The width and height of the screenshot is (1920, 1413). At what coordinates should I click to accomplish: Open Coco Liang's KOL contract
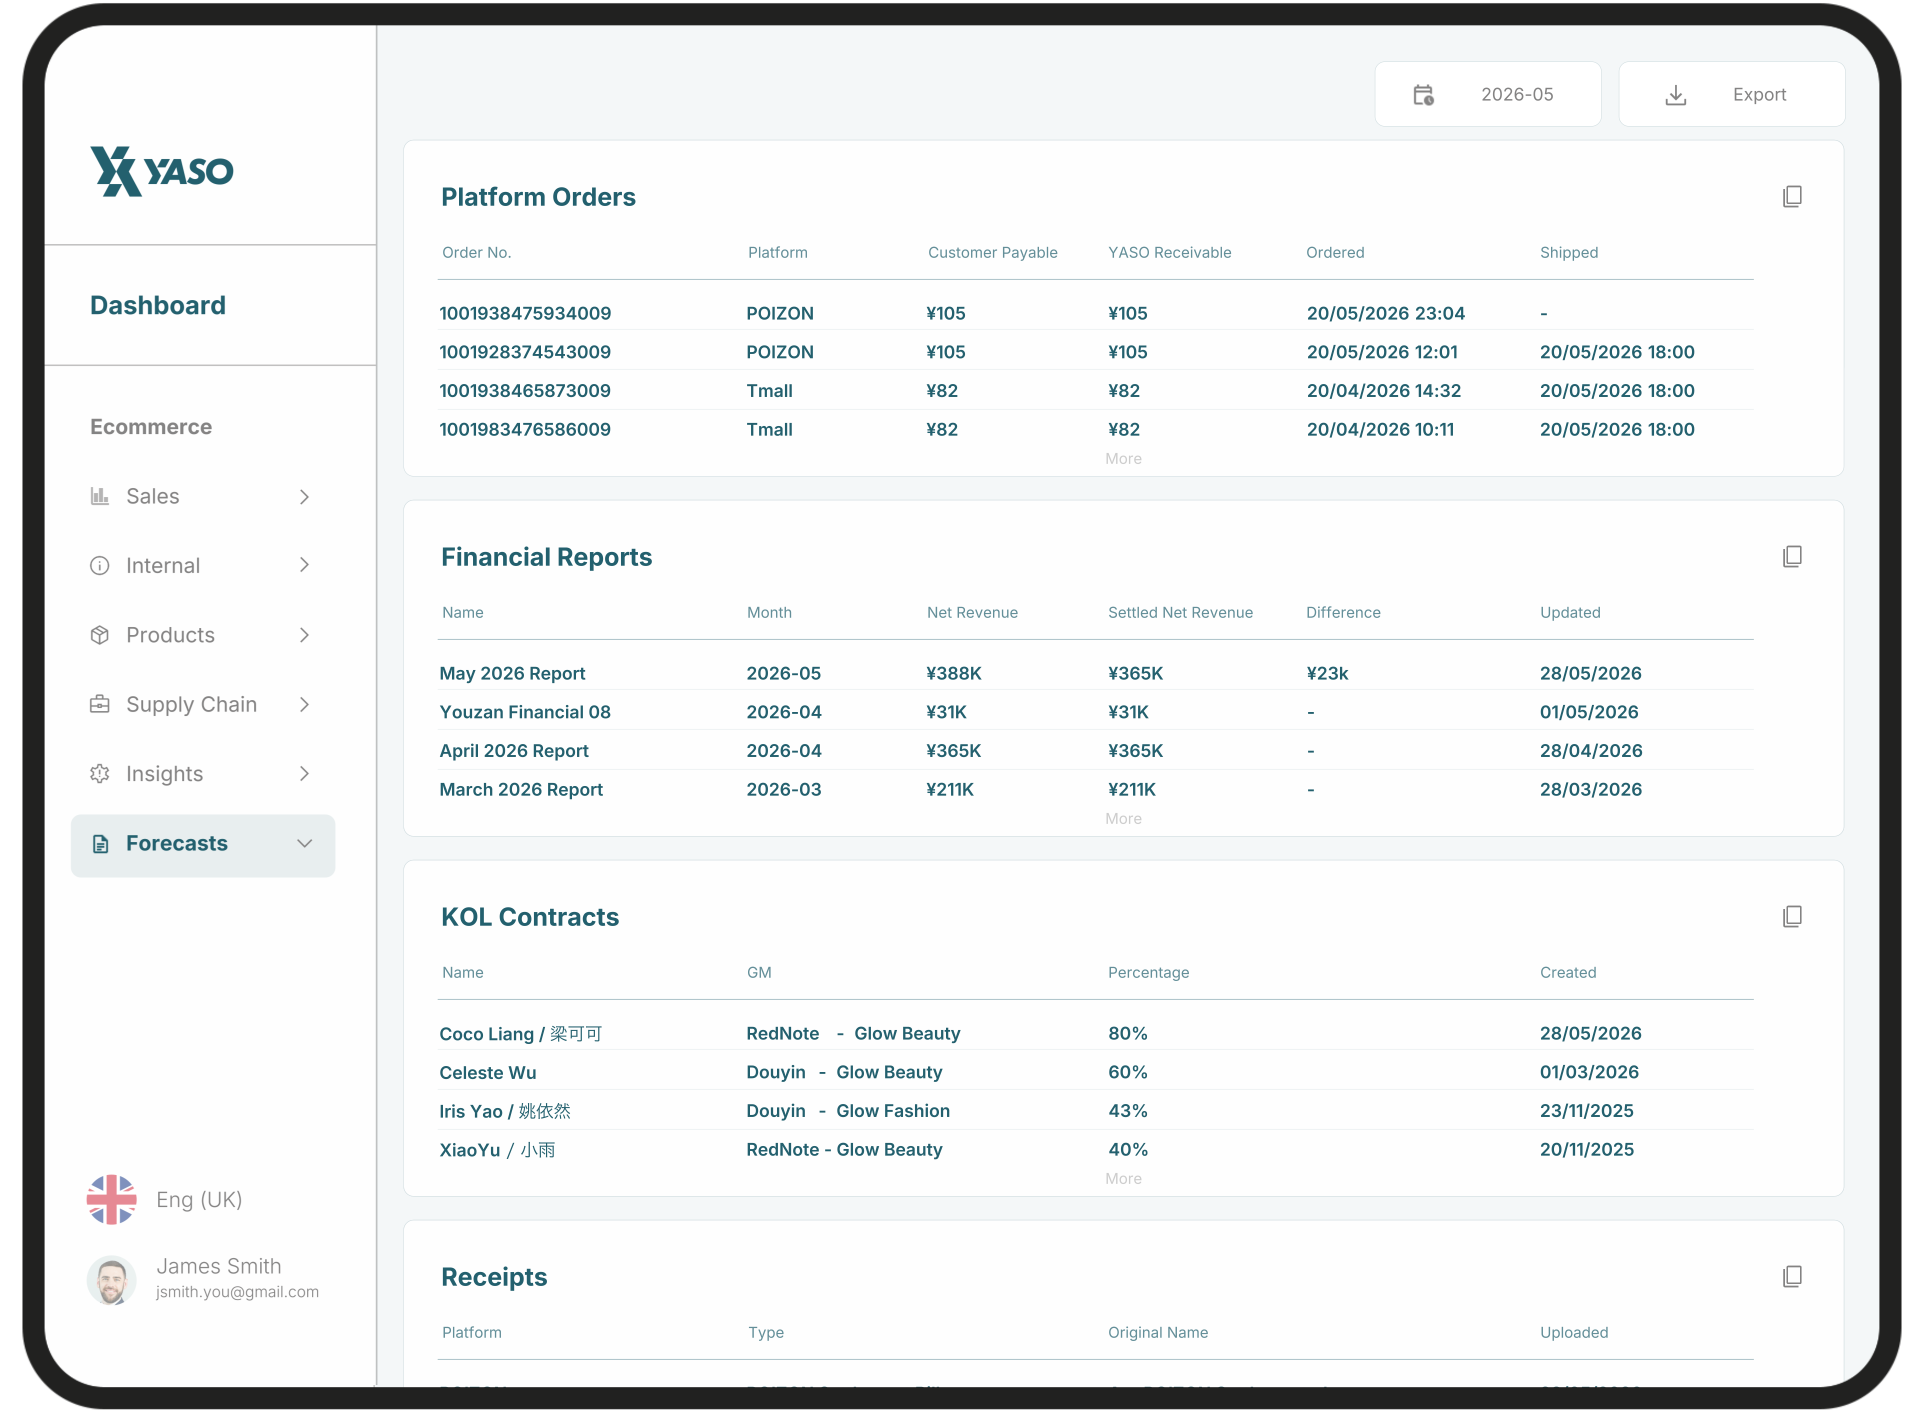click(520, 1034)
